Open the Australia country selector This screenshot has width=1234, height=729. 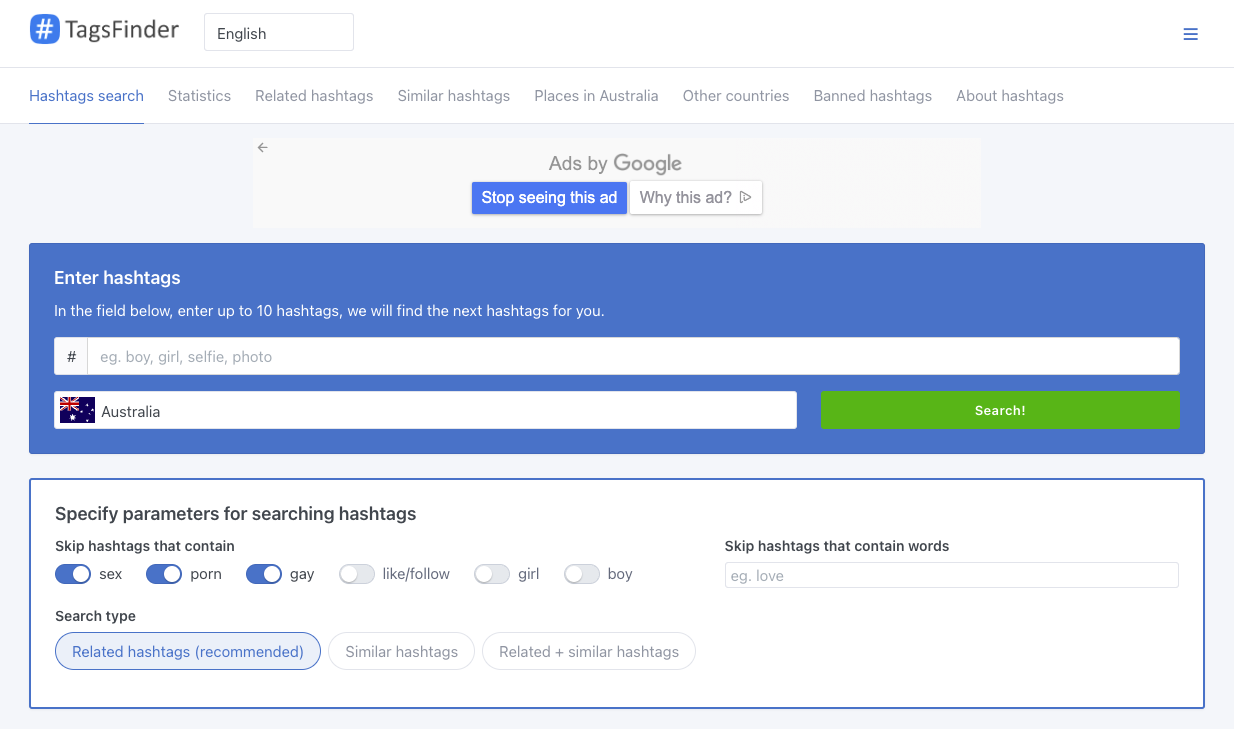pyautogui.click(x=426, y=410)
